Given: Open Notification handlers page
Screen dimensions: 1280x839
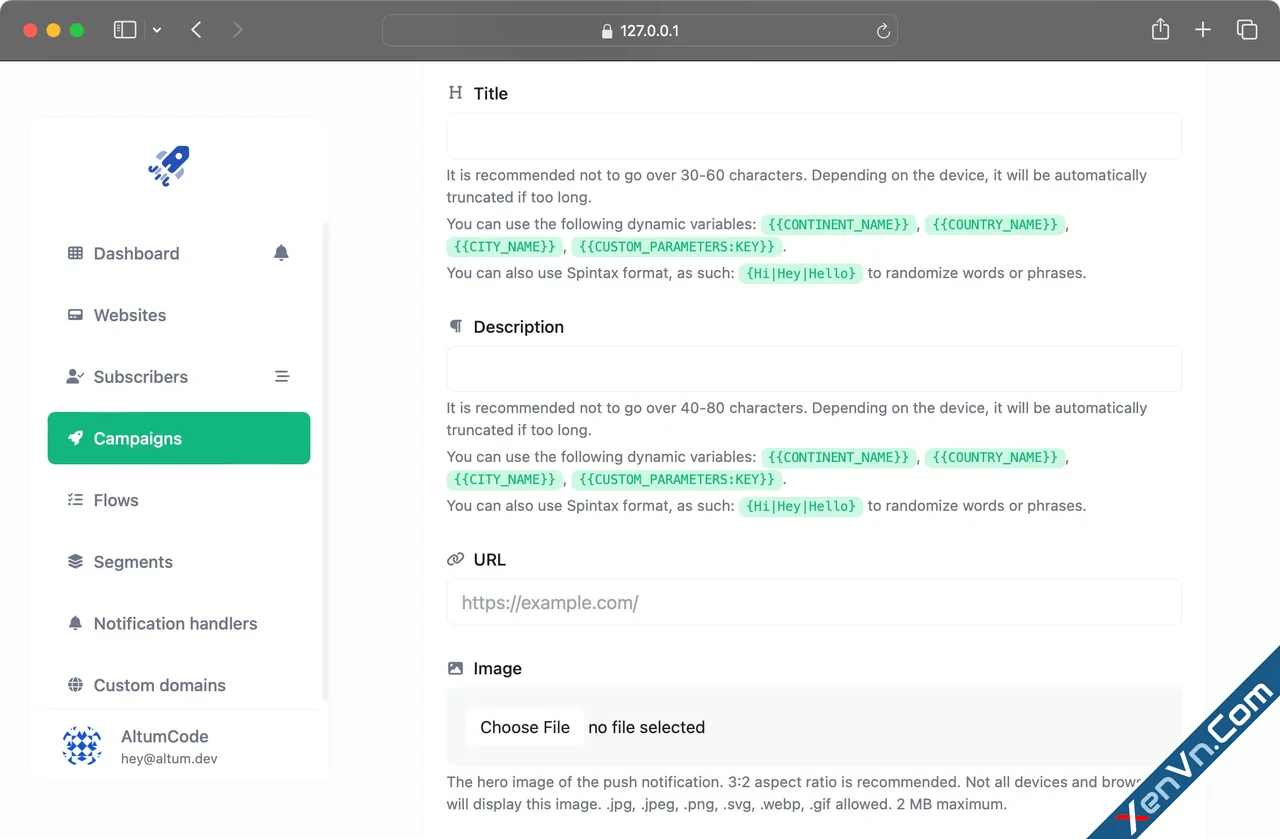Looking at the screenshot, I should coord(175,624).
